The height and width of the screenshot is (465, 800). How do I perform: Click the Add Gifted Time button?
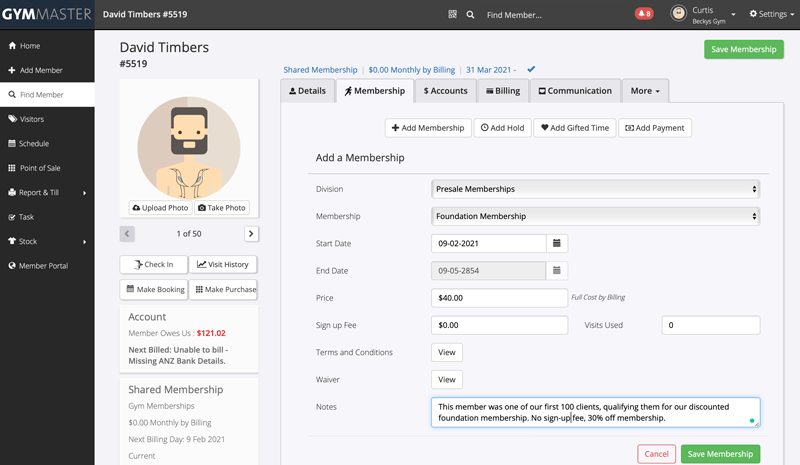573,128
